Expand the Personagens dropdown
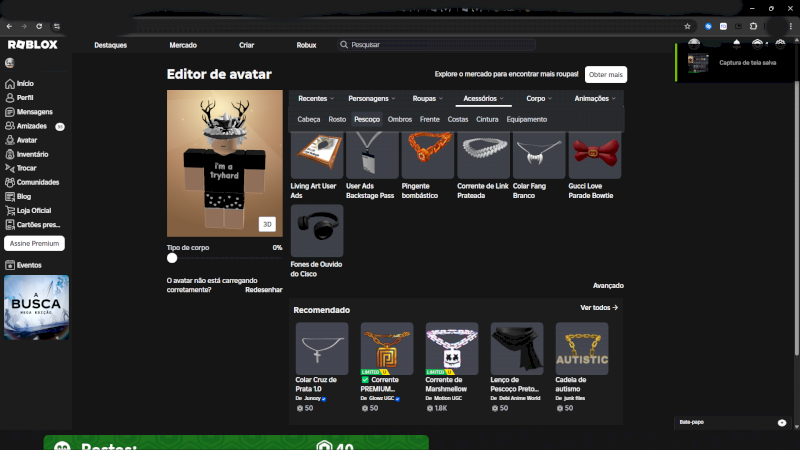 tap(371, 98)
